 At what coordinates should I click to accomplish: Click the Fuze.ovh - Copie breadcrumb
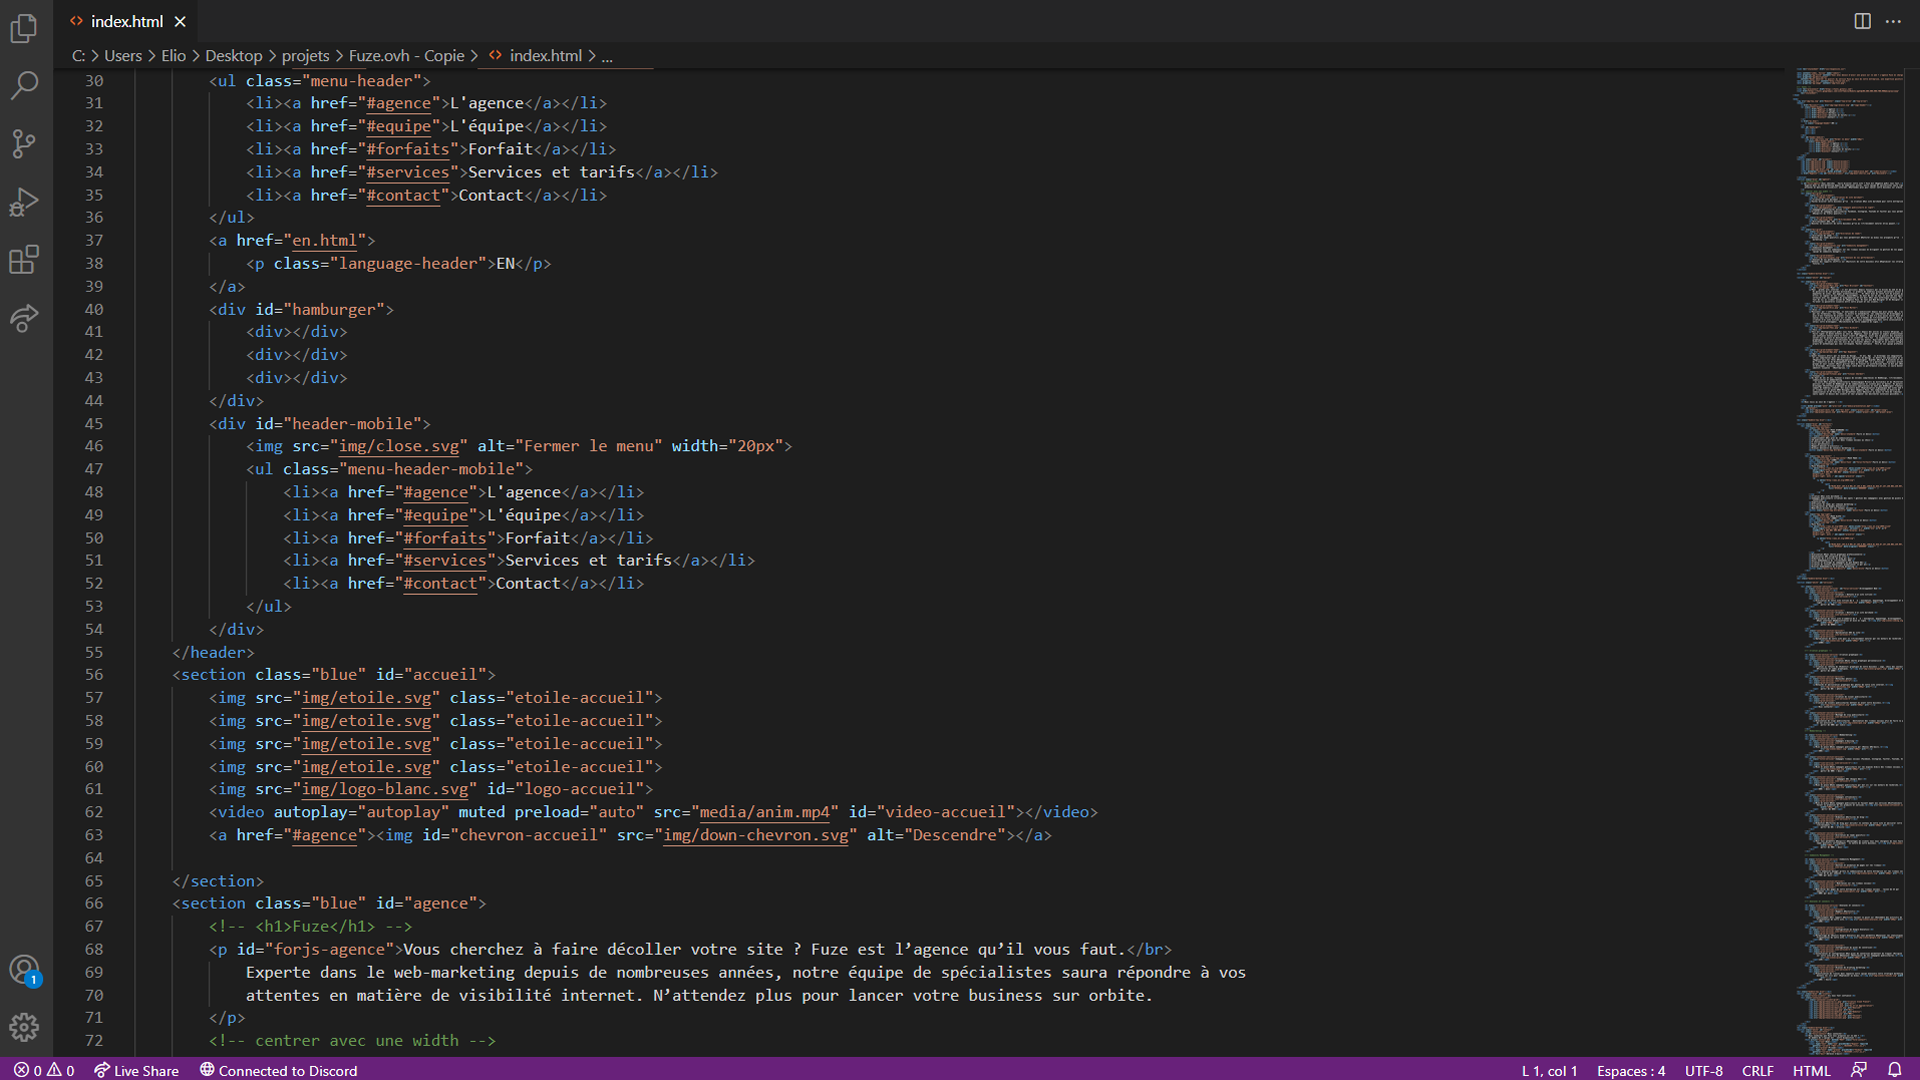(406, 56)
